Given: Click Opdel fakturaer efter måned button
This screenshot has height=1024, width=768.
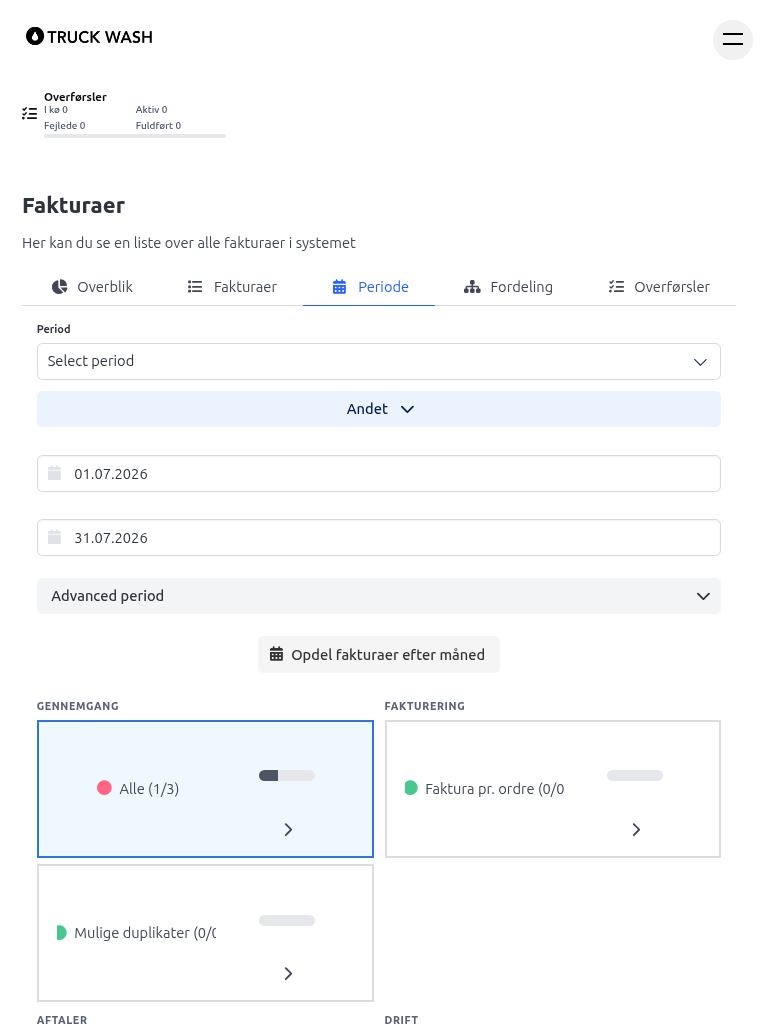Looking at the screenshot, I should (x=379, y=654).
